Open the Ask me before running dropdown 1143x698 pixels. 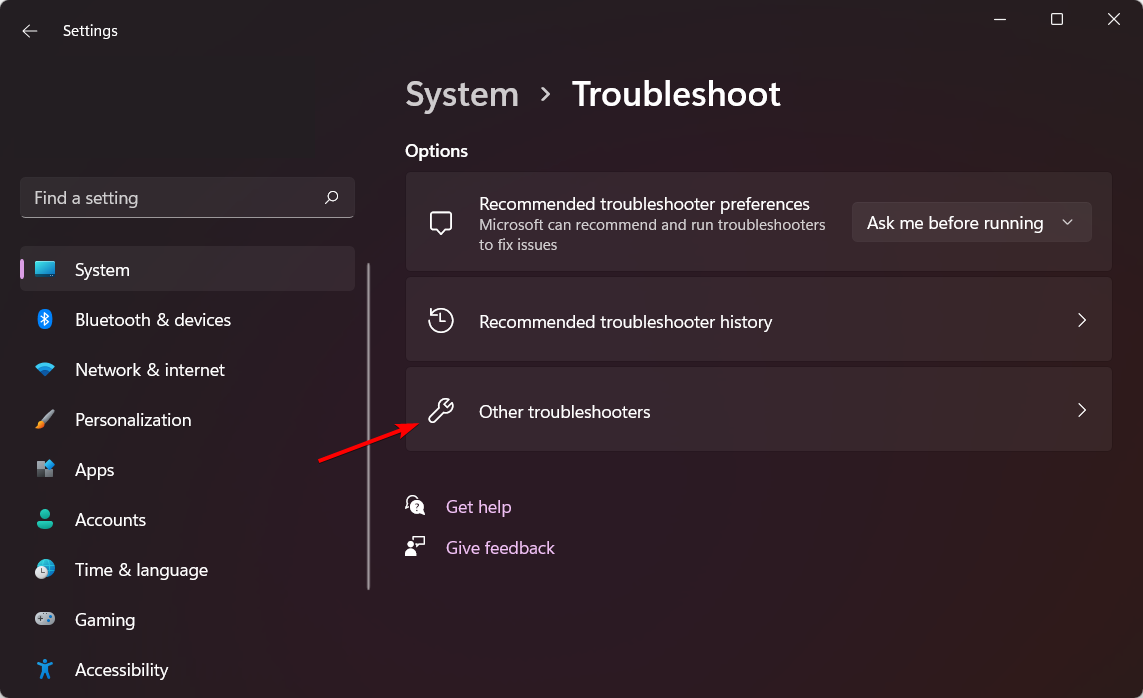coord(971,222)
